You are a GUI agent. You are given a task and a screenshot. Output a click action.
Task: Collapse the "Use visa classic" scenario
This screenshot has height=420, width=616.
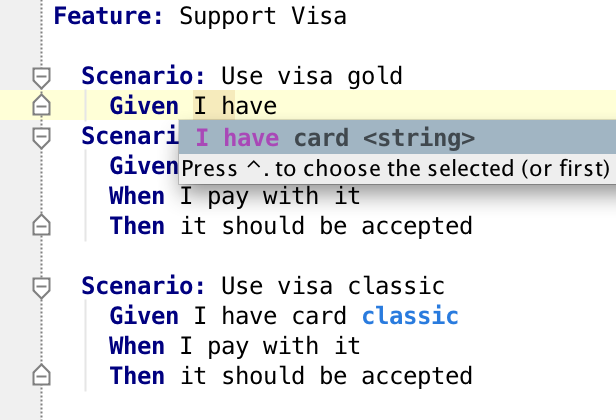pos(41,287)
